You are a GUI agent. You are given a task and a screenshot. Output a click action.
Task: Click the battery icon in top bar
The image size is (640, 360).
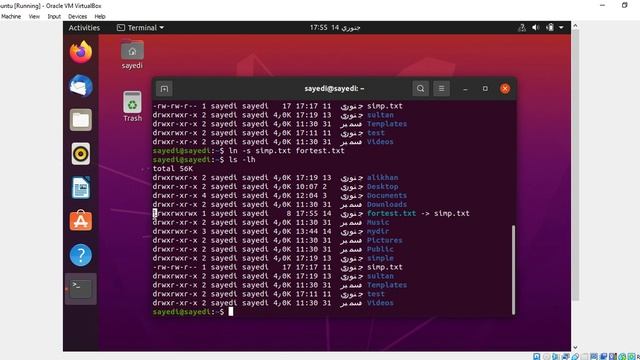click(550, 28)
